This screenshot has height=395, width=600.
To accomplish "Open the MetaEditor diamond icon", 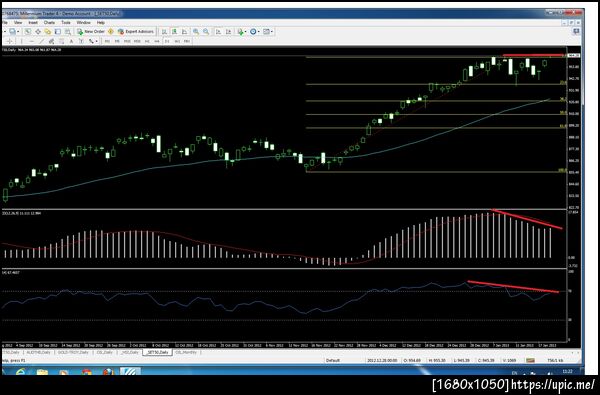I will coord(111,32).
